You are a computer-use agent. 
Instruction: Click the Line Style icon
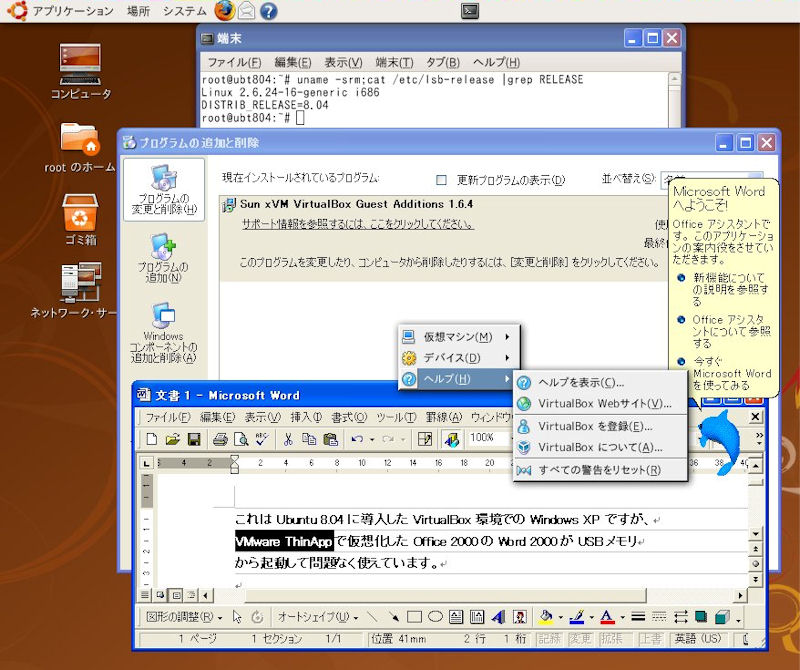tap(638, 617)
